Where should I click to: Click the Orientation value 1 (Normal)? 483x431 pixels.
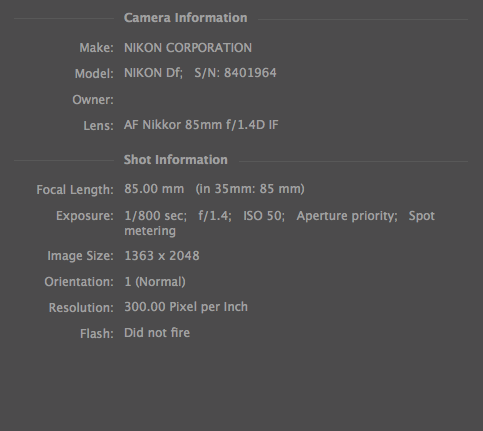point(155,282)
